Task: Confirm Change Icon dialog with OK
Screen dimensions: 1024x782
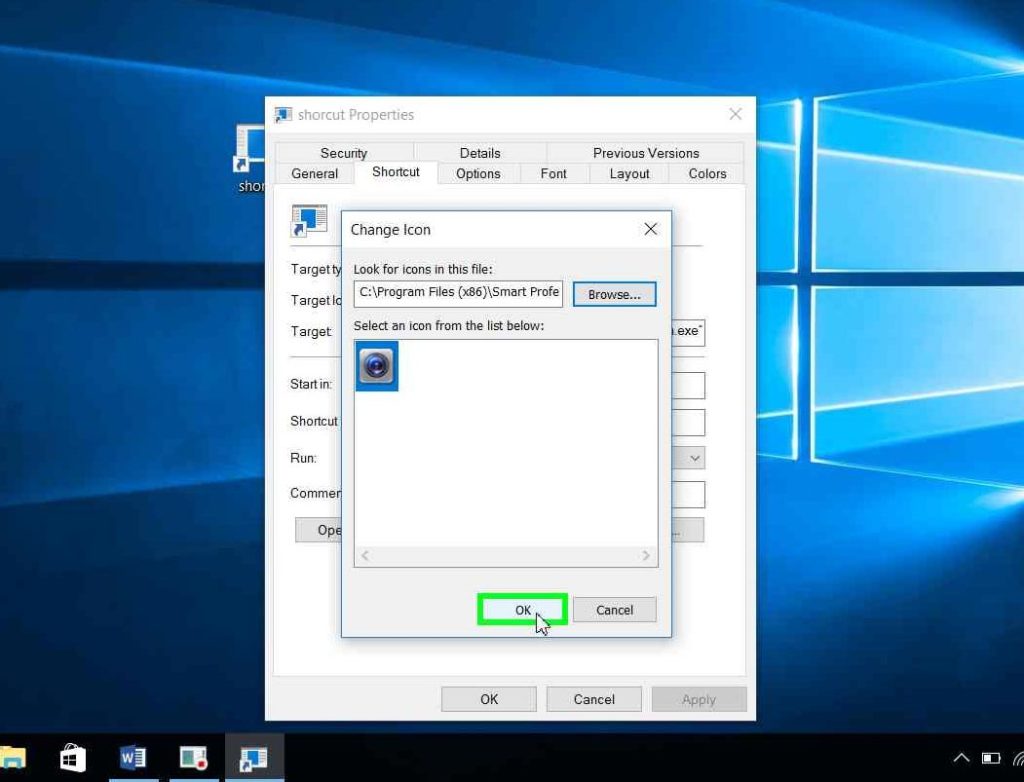Action: point(522,610)
